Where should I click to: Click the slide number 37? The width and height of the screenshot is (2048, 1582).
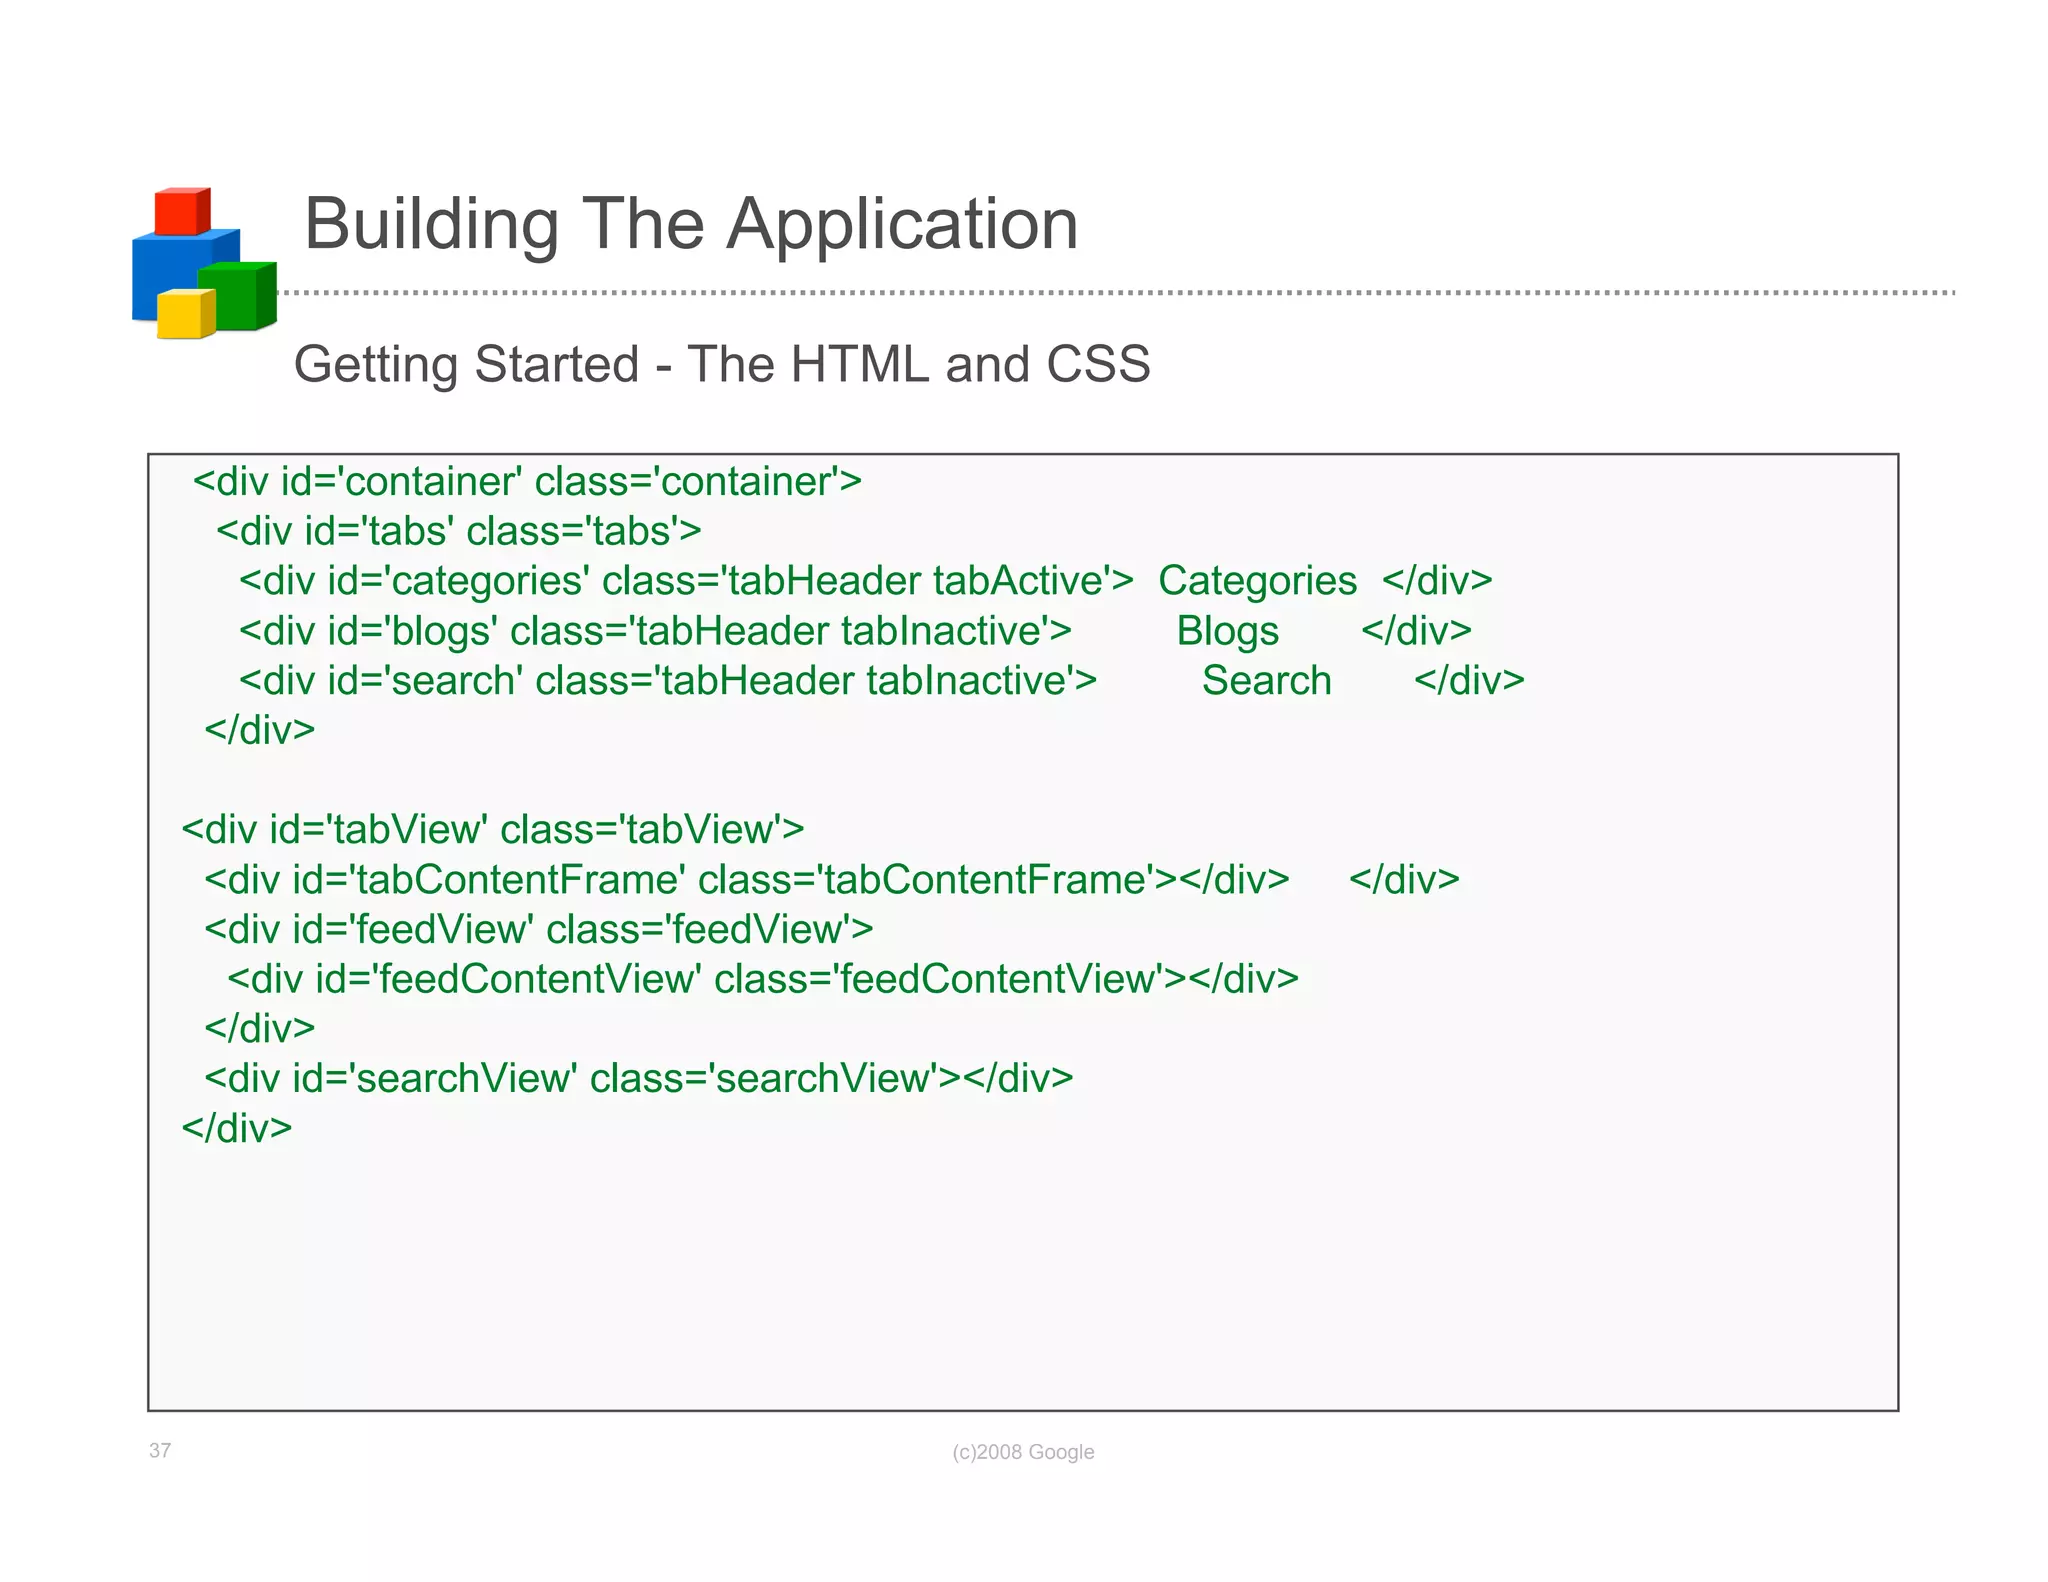pyautogui.click(x=160, y=1451)
